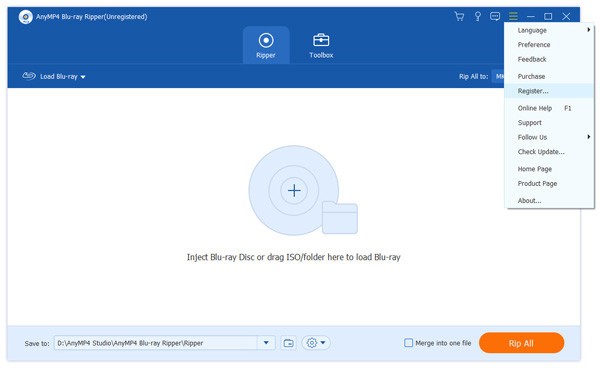This screenshot has height=368, width=600.
Task: Open the Save to path dropdown arrow
Action: click(x=266, y=343)
